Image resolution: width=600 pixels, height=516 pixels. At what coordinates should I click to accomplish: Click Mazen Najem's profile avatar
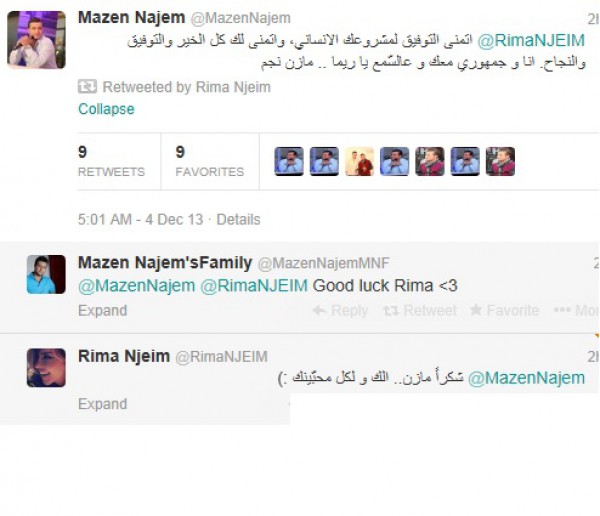(36, 40)
